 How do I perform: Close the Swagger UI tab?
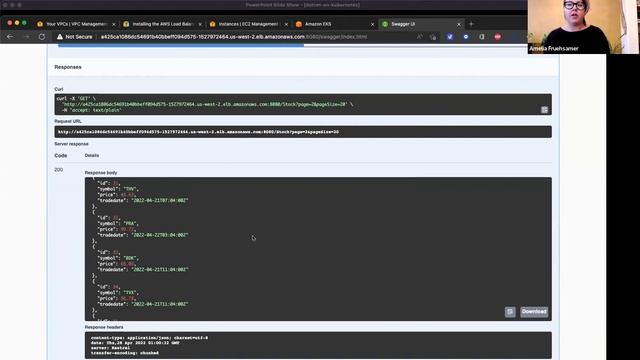[x=459, y=24]
